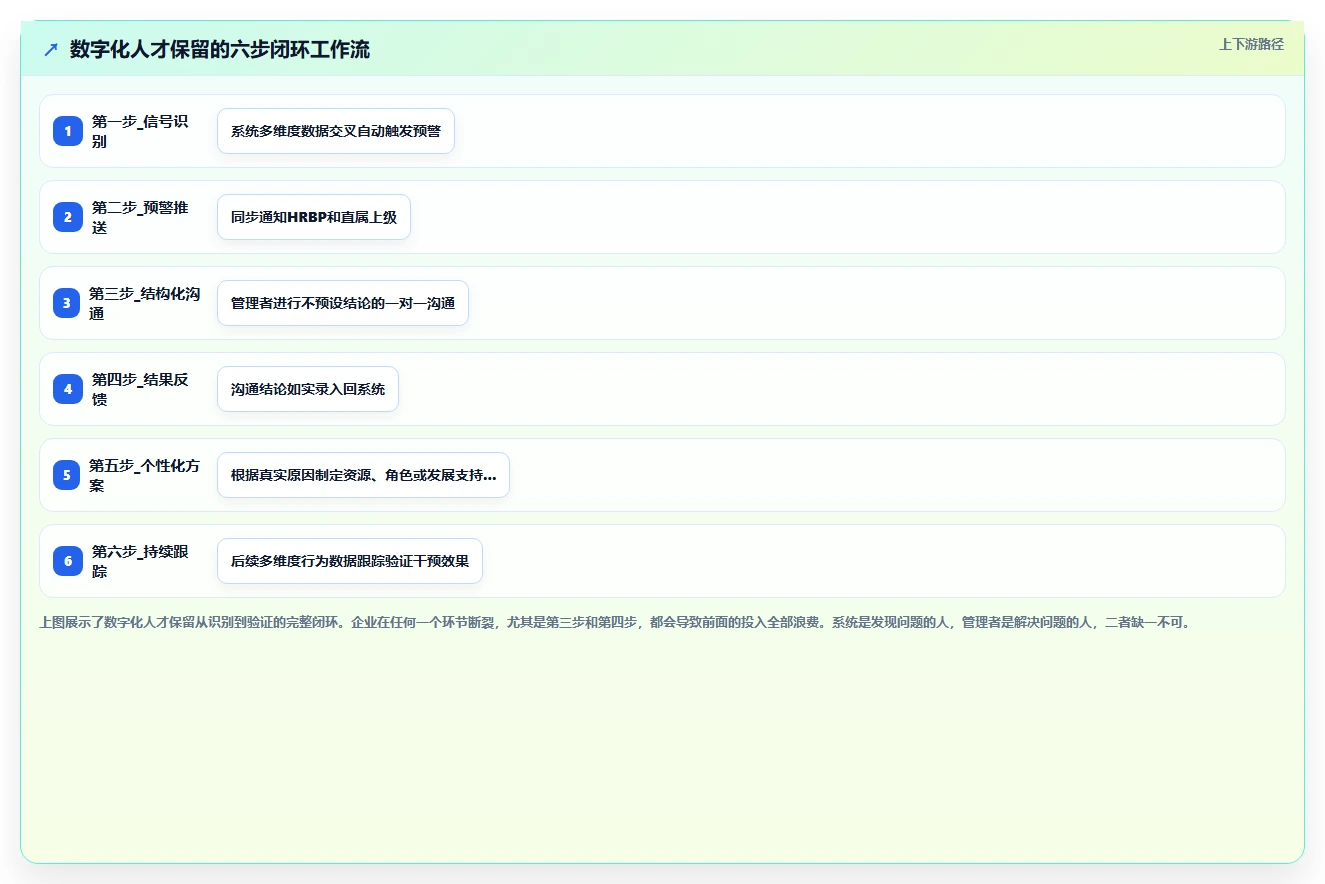Click the 沟通结论如实录入回系统 chip
The image size is (1325, 884).
308,389
